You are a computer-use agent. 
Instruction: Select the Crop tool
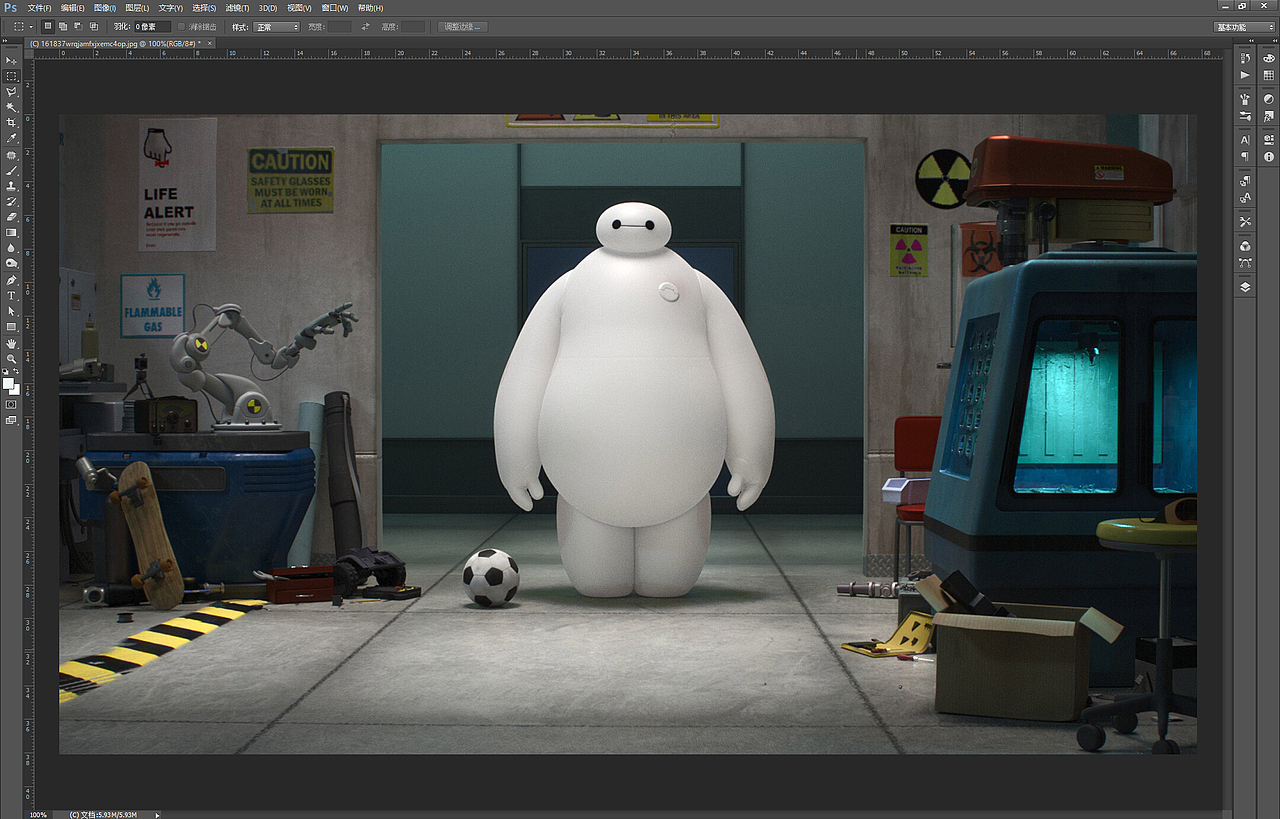(12, 122)
